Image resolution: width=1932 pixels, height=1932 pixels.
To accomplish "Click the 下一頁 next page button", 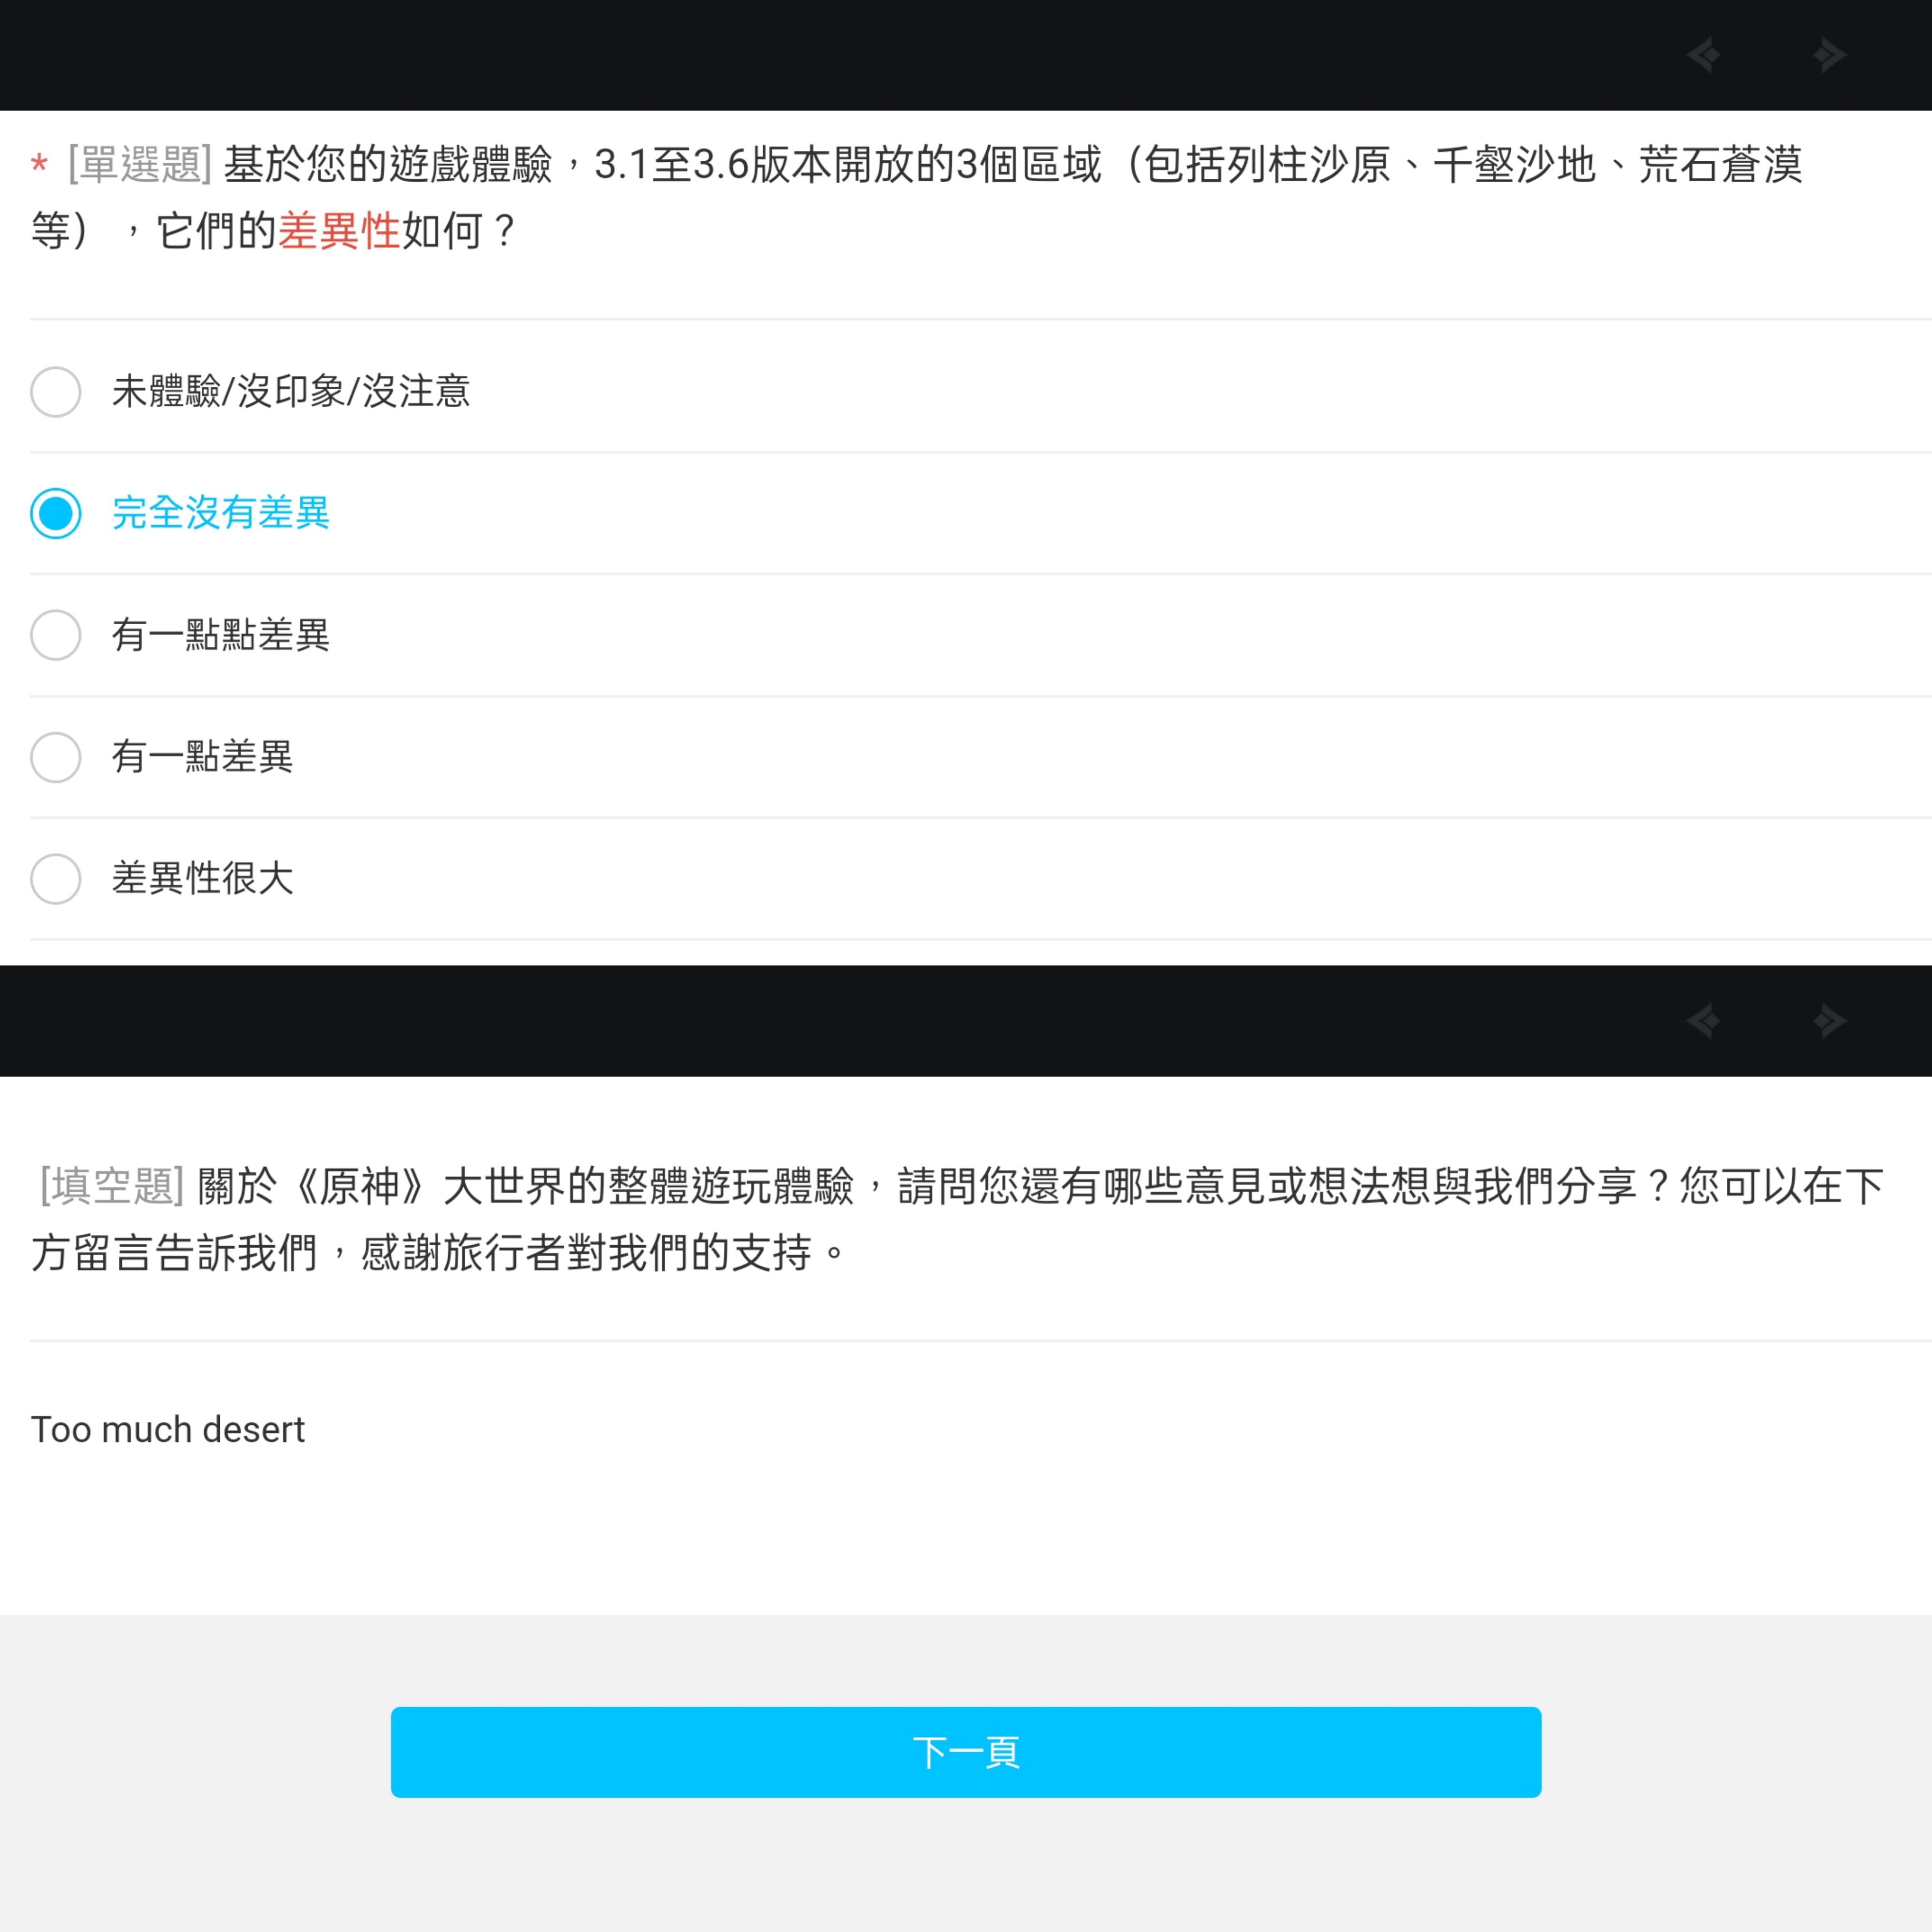I will [966, 1752].
